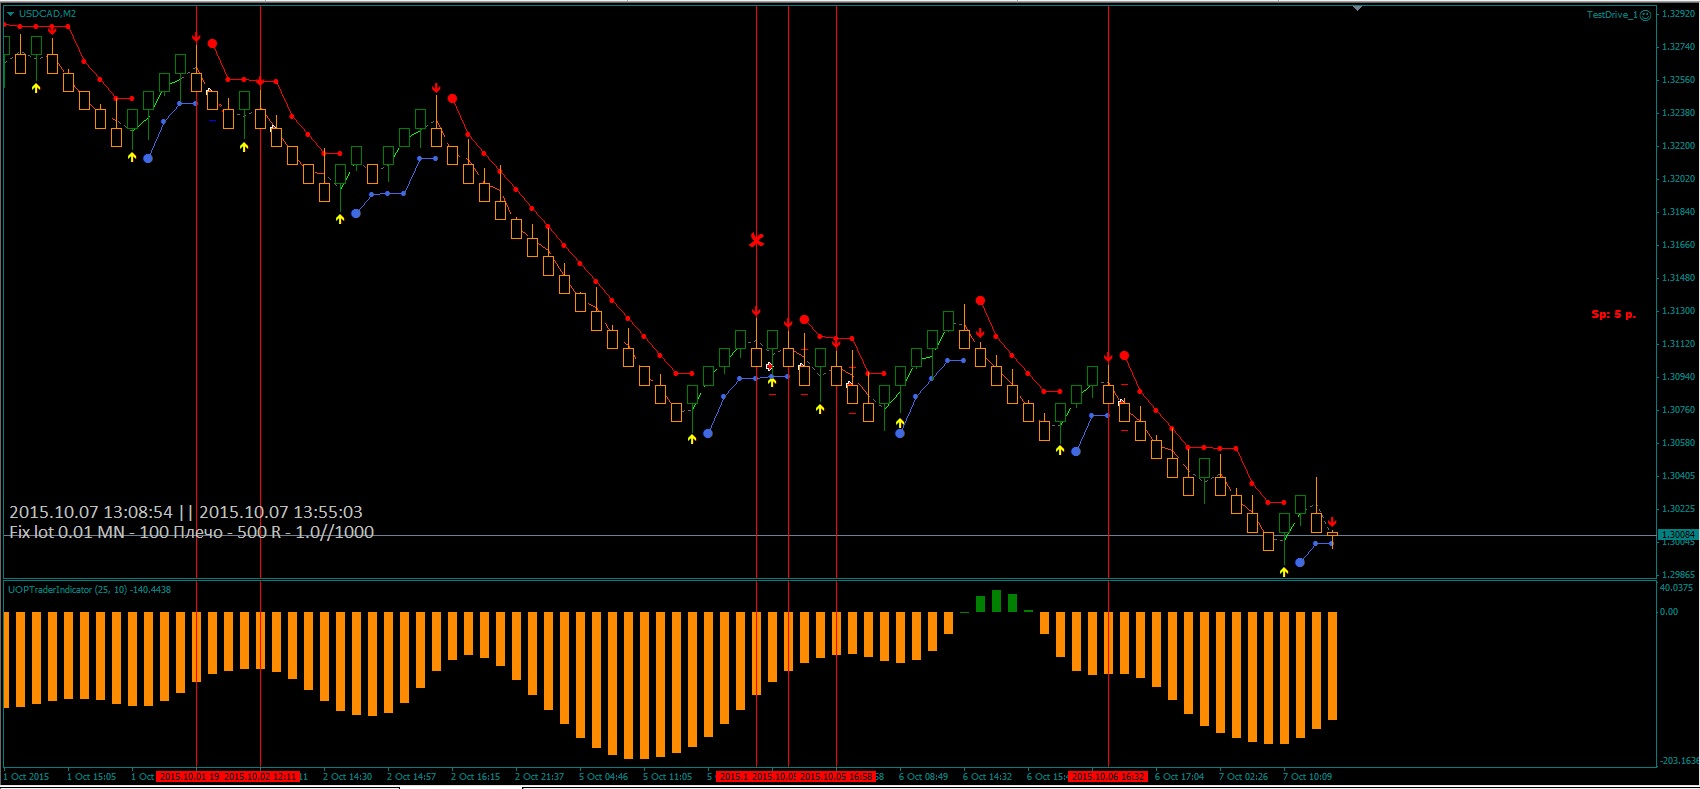Click the '2 Oct 14:57' time axis label
Viewport: 1700px width, 789px height.
[x=412, y=776]
